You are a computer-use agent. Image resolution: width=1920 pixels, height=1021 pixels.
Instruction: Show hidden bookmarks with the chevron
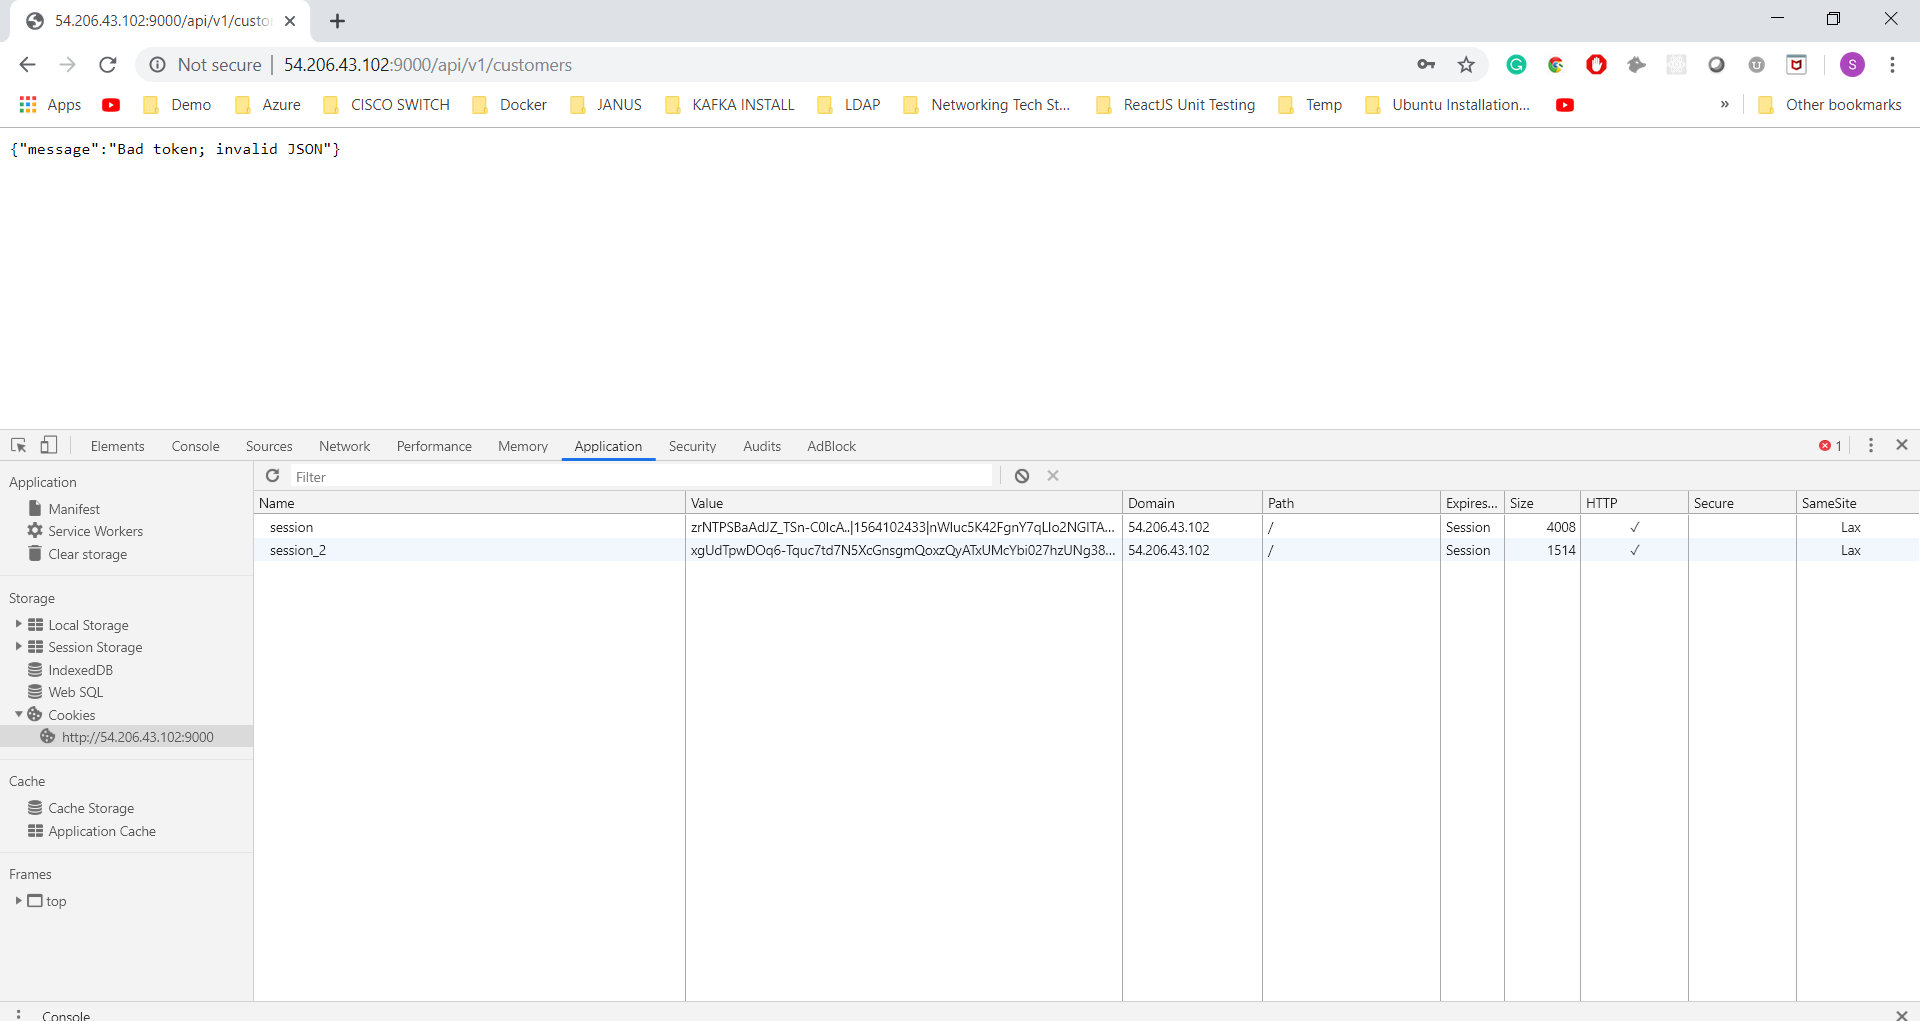(x=1725, y=105)
